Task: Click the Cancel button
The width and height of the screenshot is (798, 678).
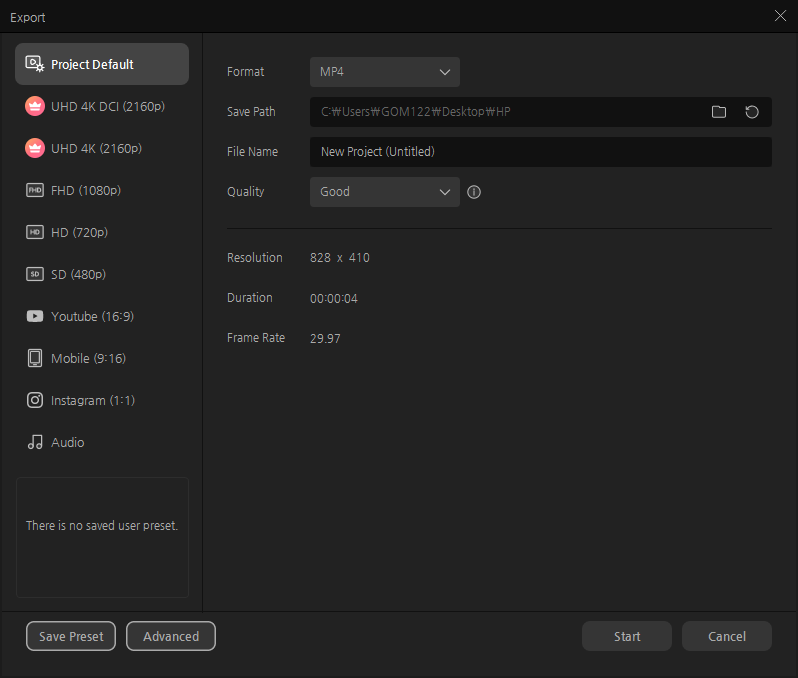Action: (x=726, y=636)
